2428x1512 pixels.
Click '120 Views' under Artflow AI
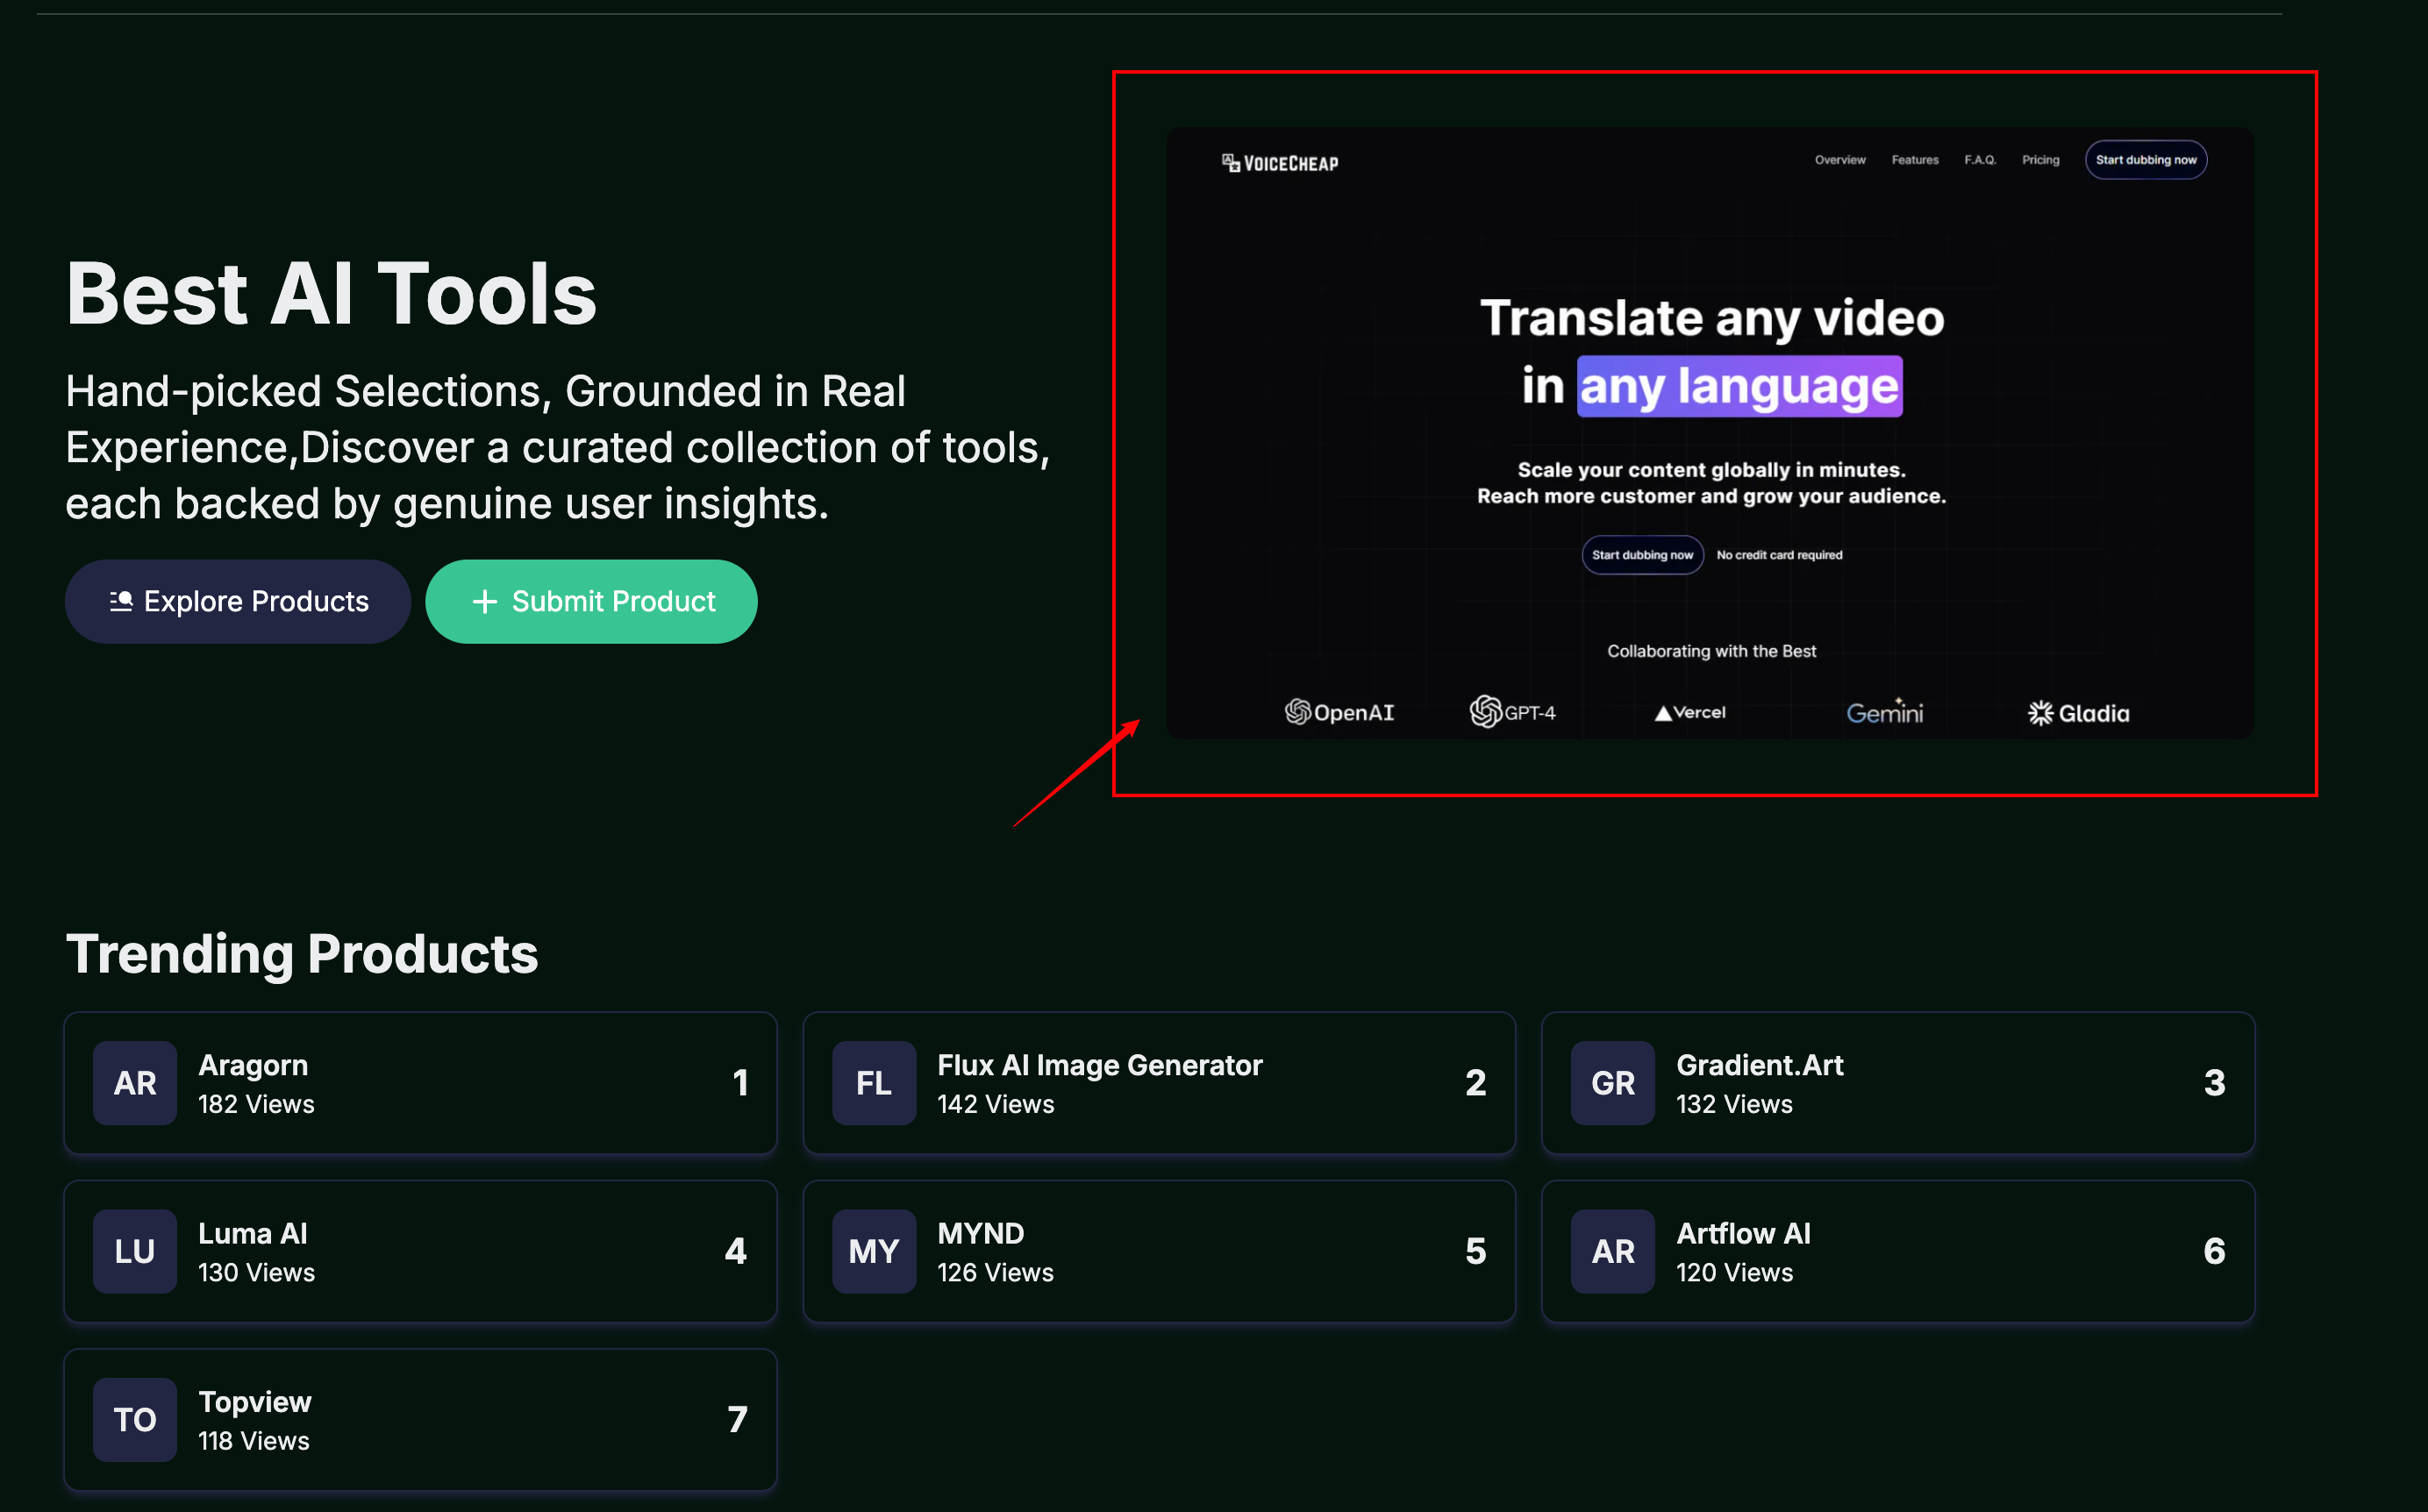[1734, 1272]
